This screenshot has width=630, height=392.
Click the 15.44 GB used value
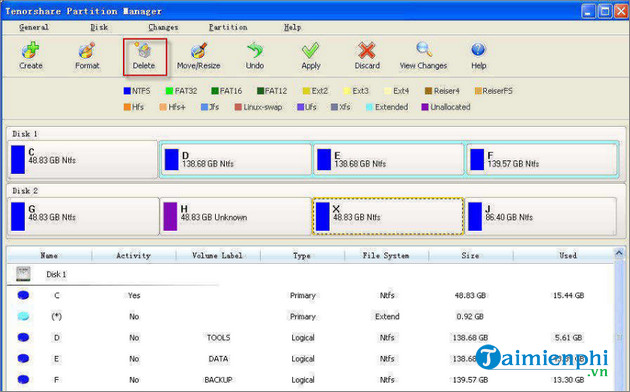(568, 296)
